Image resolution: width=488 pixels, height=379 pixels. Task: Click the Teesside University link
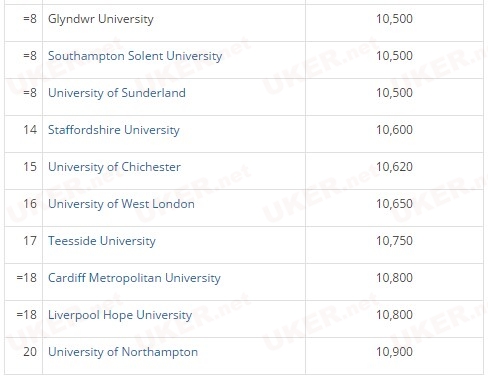point(102,241)
